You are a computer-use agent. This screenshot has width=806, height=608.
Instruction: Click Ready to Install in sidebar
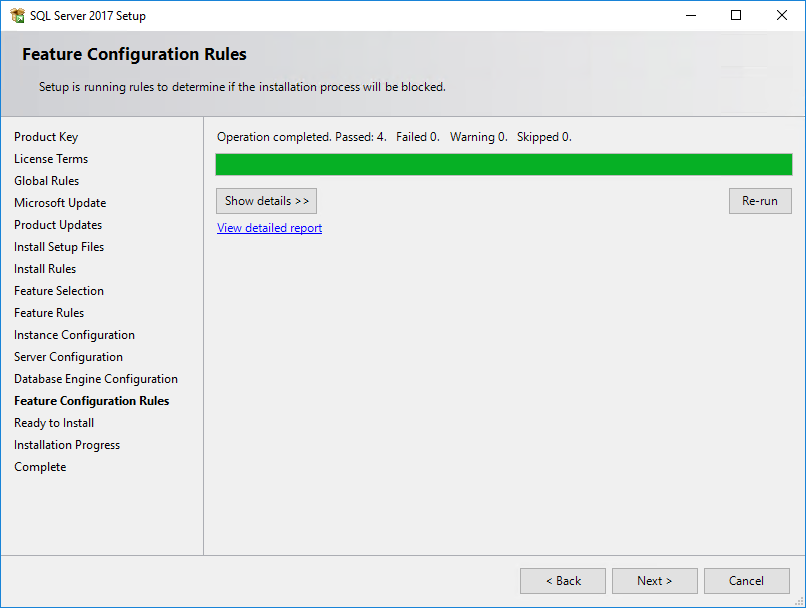click(54, 423)
